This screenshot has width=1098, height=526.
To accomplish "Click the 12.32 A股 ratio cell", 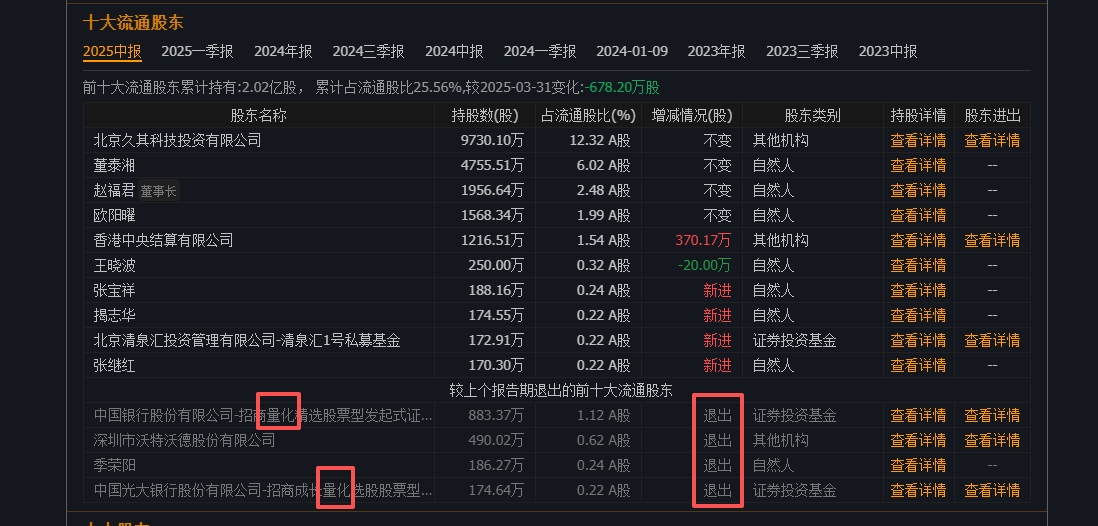I will click(600, 140).
